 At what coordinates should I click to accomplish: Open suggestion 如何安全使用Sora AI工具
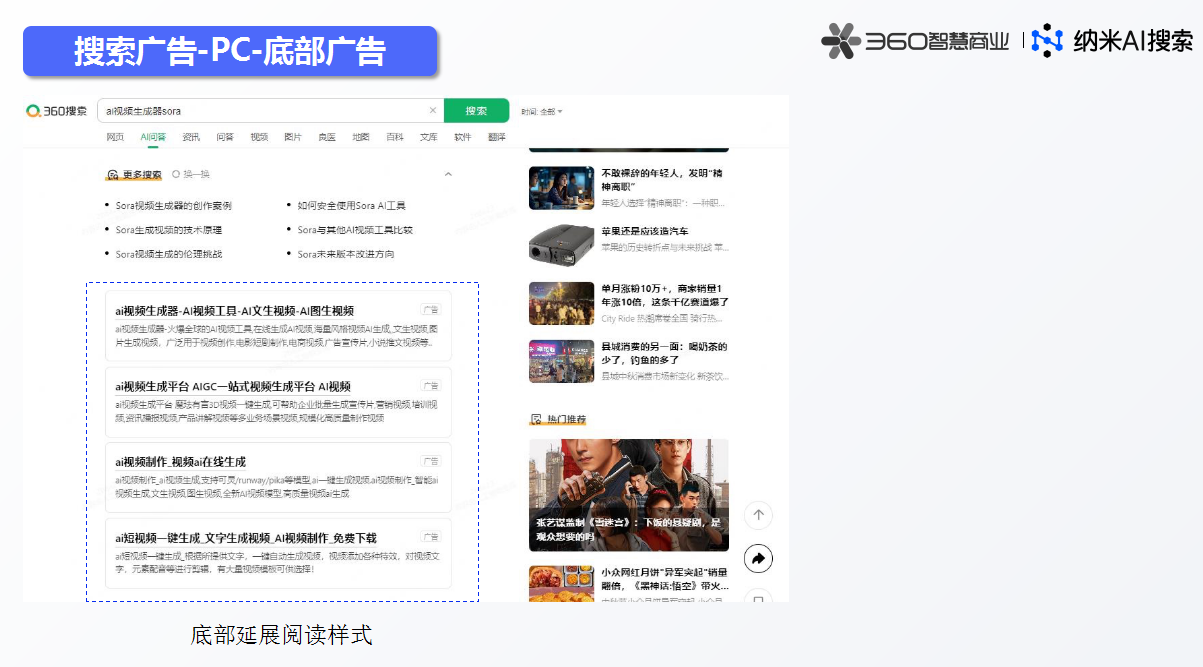point(351,205)
